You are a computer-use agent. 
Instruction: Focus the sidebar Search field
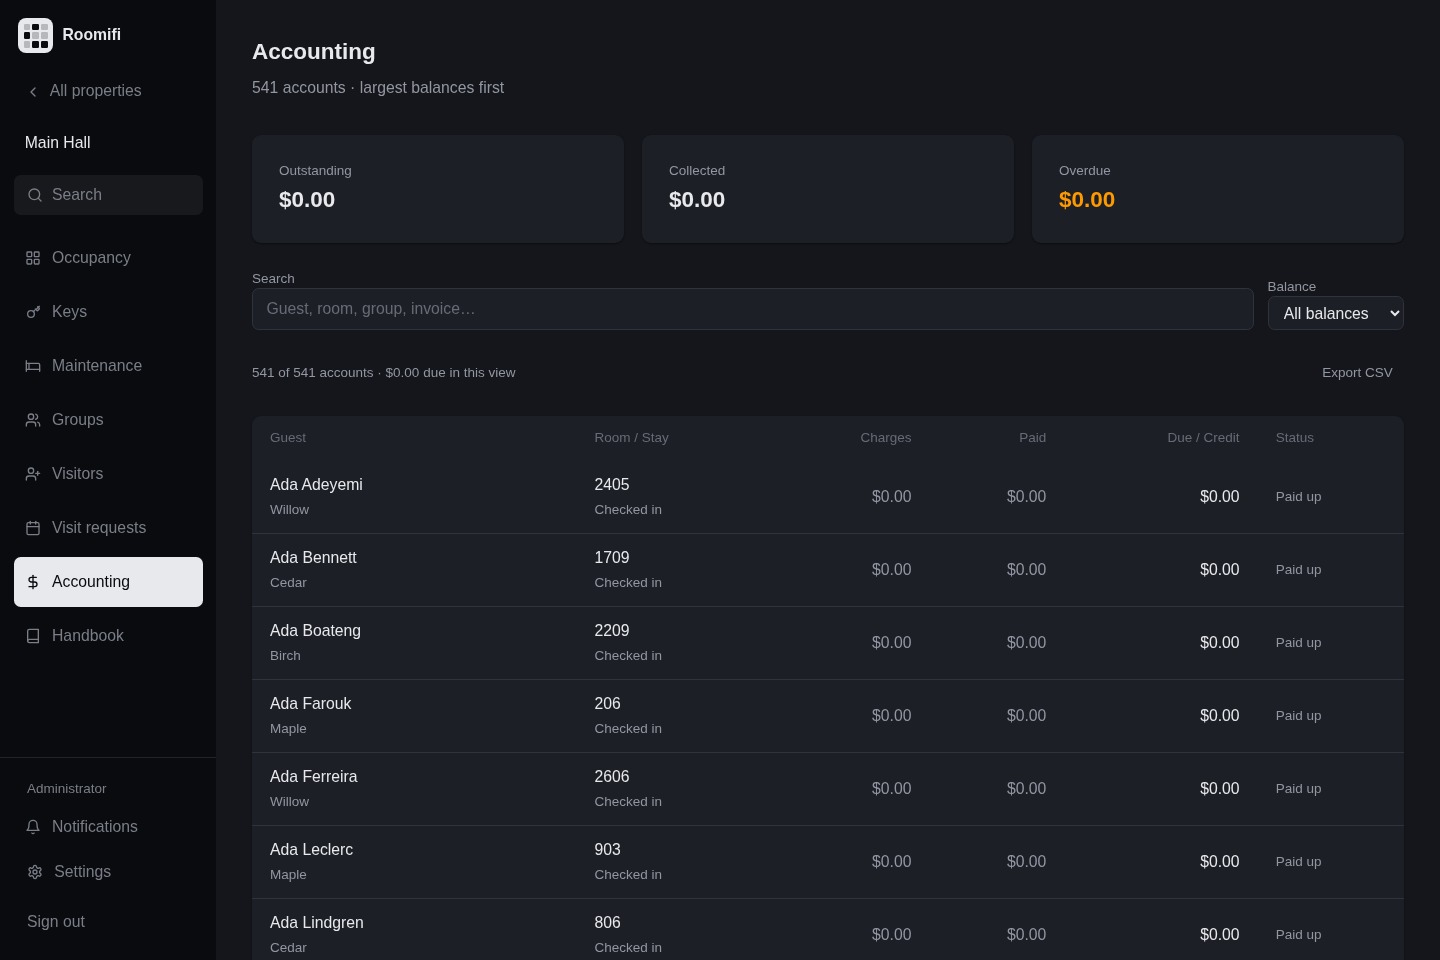[108, 195]
